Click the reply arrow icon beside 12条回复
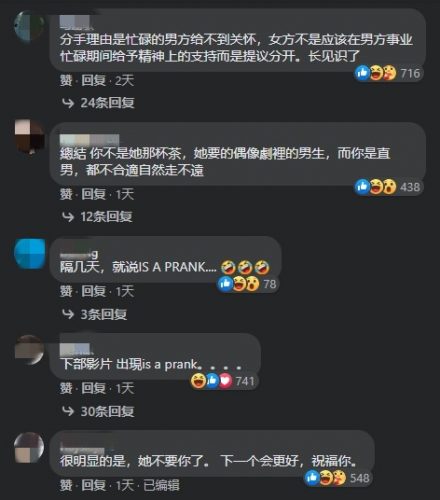Image resolution: width=440 pixels, height=500 pixels. 68,217
